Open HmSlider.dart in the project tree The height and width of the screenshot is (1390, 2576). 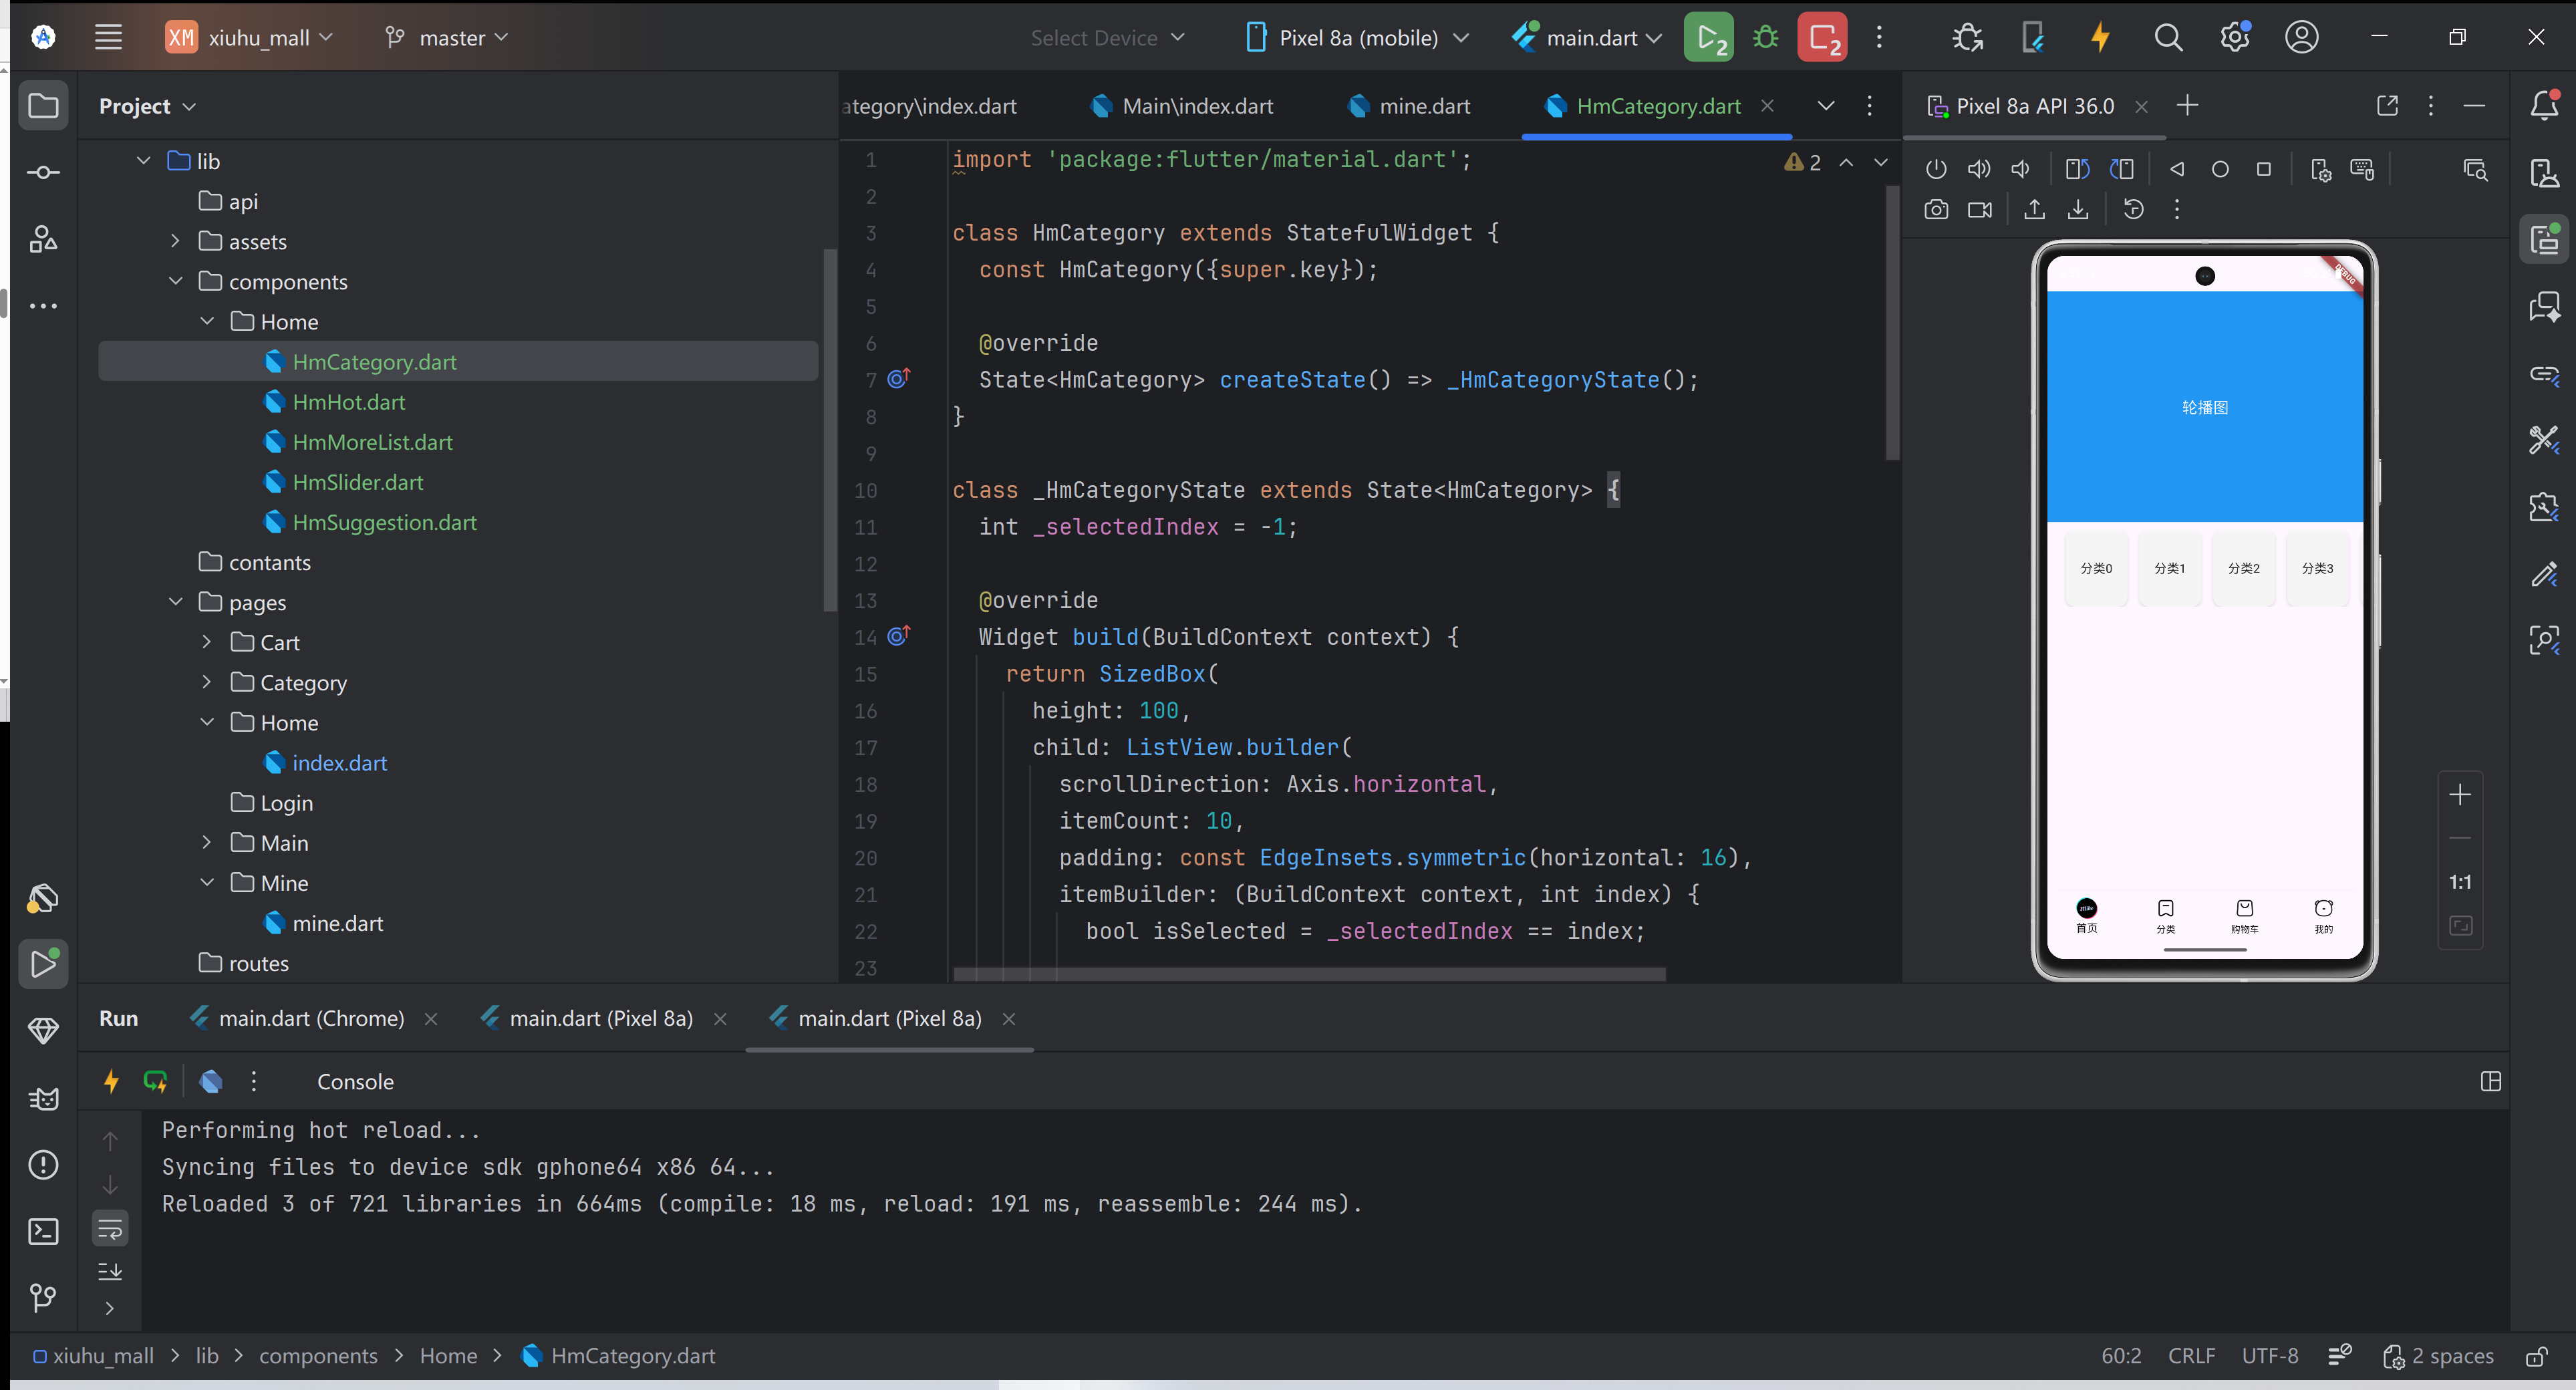pos(357,482)
